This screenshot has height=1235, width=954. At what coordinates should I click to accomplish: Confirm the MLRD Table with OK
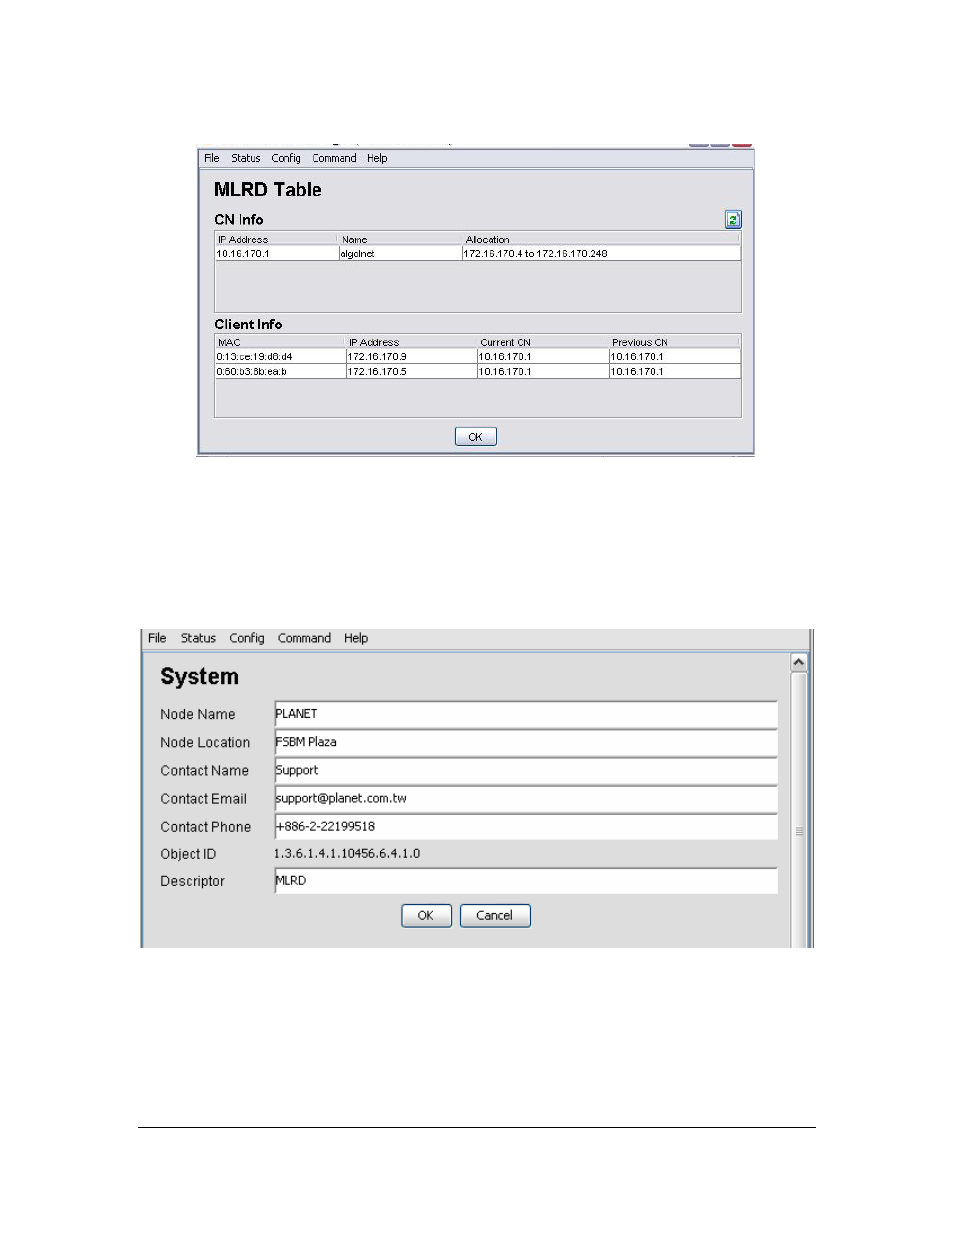(476, 437)
